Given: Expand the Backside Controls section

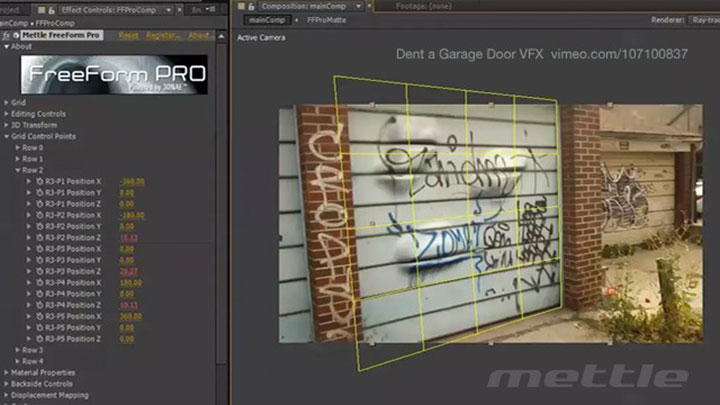Looking at the screenshot, I should (6, 384).
